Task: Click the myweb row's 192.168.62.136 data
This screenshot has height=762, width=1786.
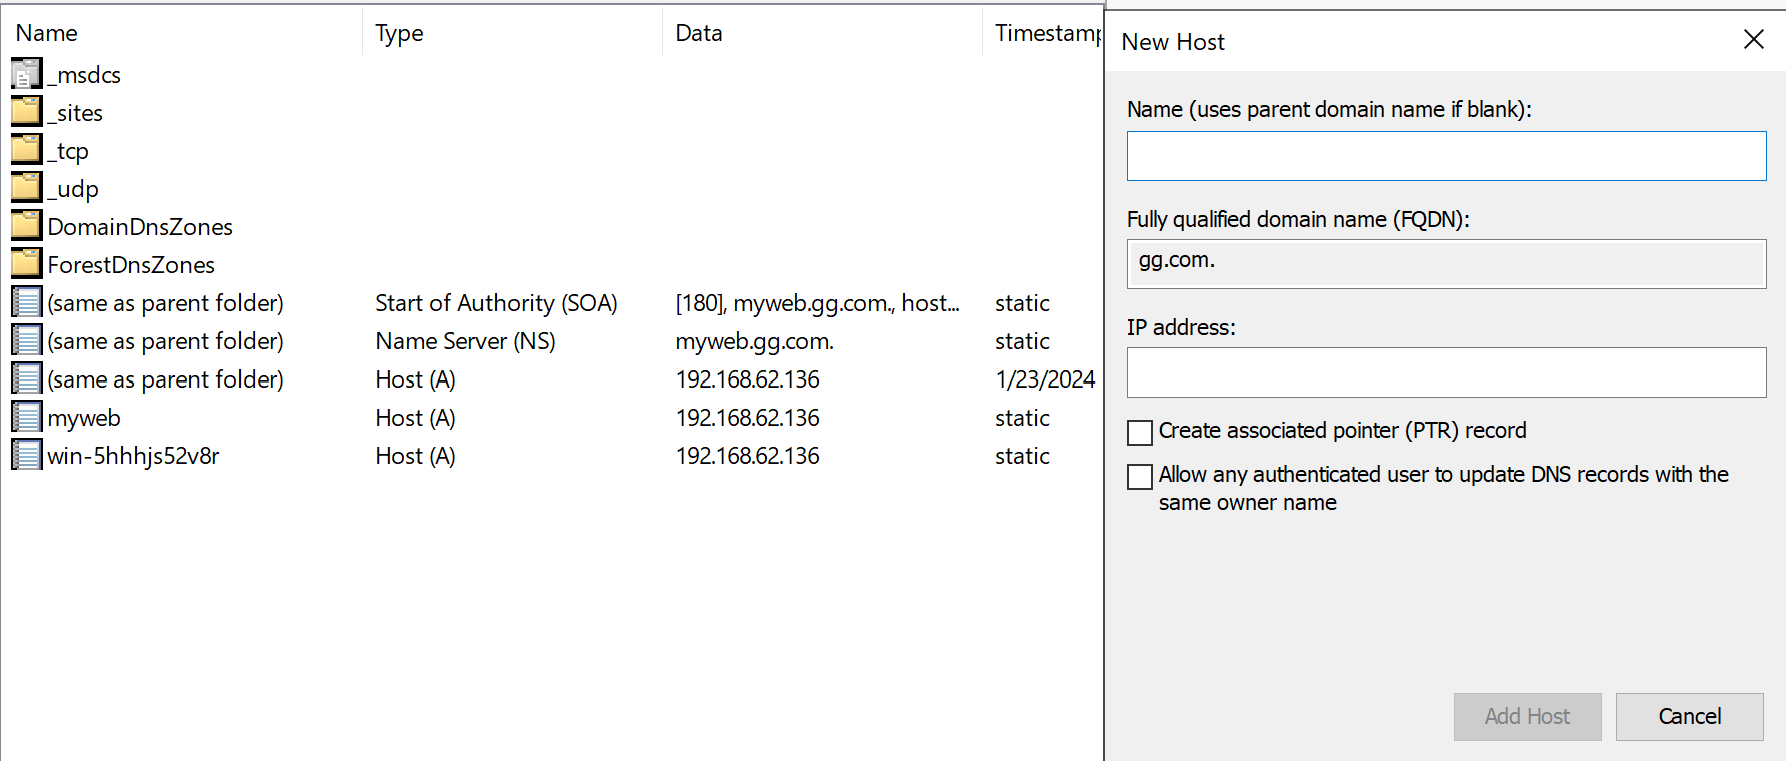Action: tap(747, 418)
